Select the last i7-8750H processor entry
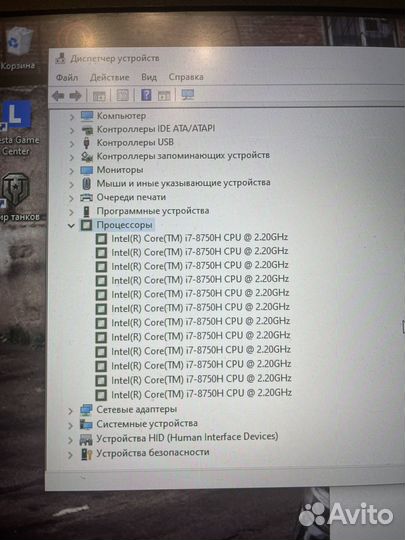 (201, 394)
